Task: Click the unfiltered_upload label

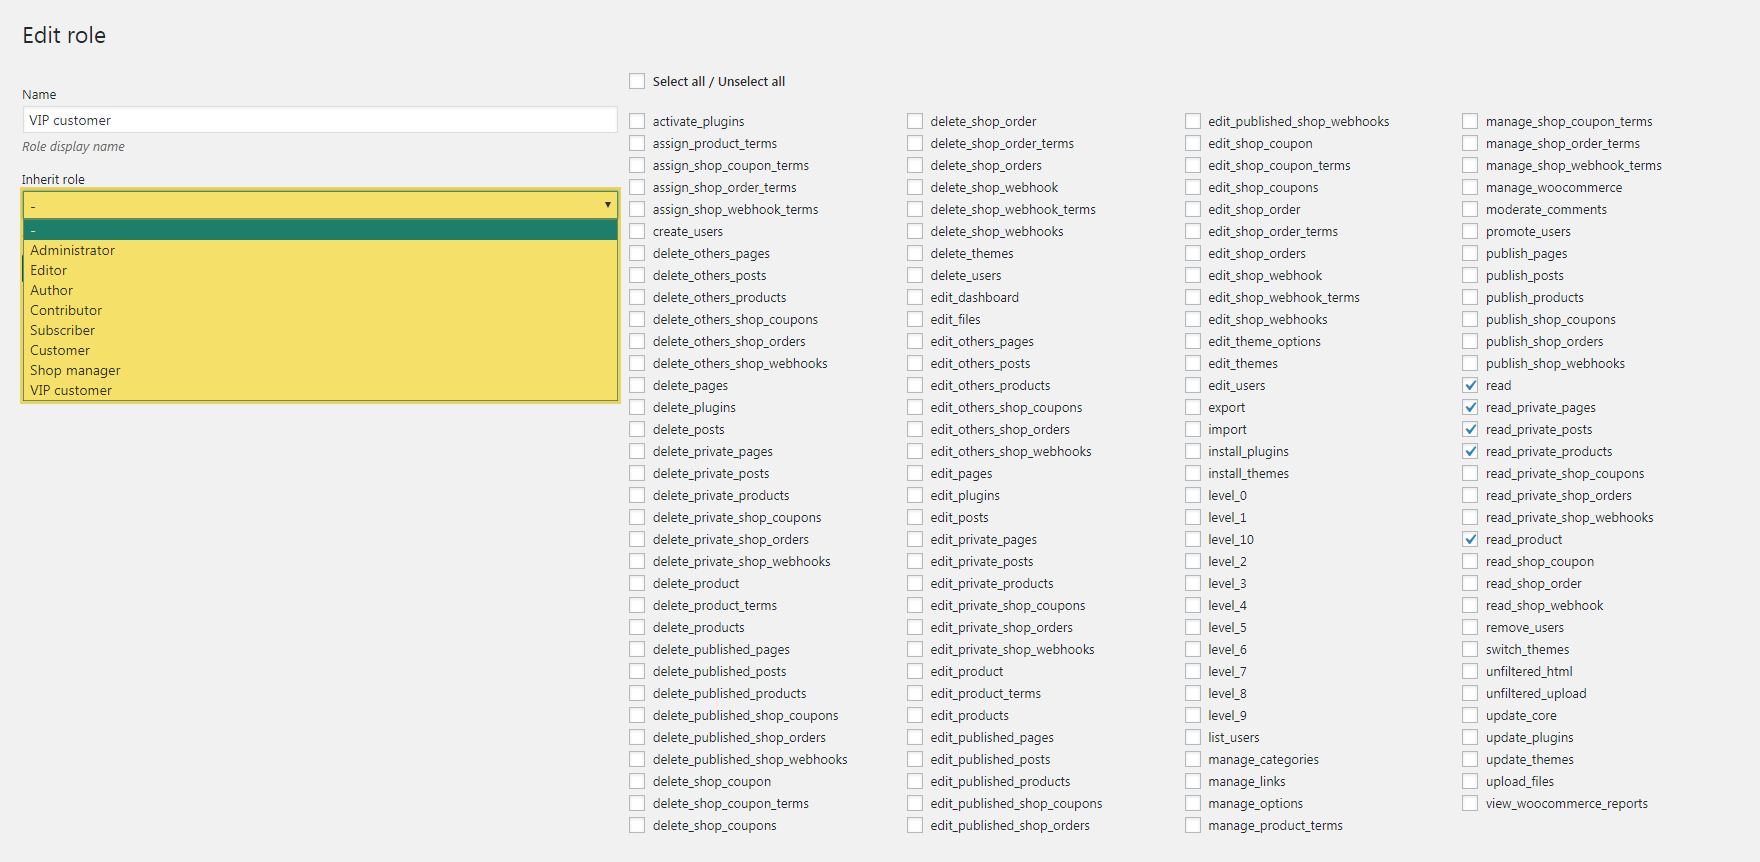Action: (1535, 694)
